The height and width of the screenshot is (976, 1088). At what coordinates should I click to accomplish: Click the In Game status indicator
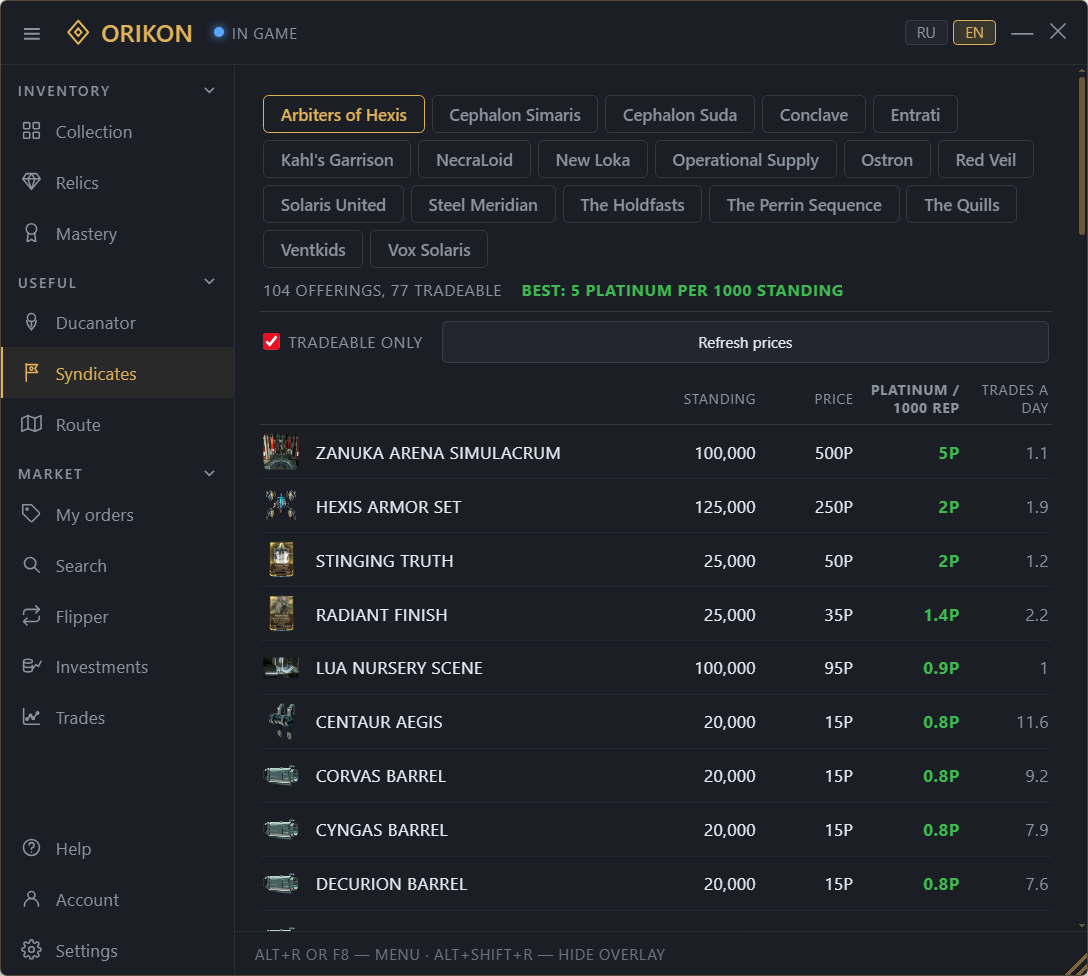(x=255, y=33)
